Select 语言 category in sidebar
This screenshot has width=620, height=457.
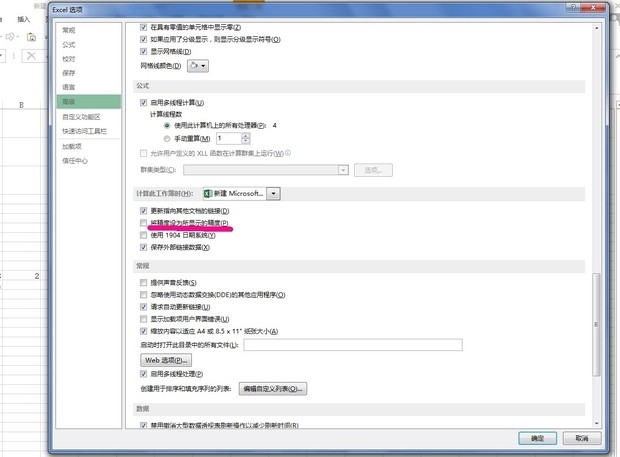tap(68, 87)
